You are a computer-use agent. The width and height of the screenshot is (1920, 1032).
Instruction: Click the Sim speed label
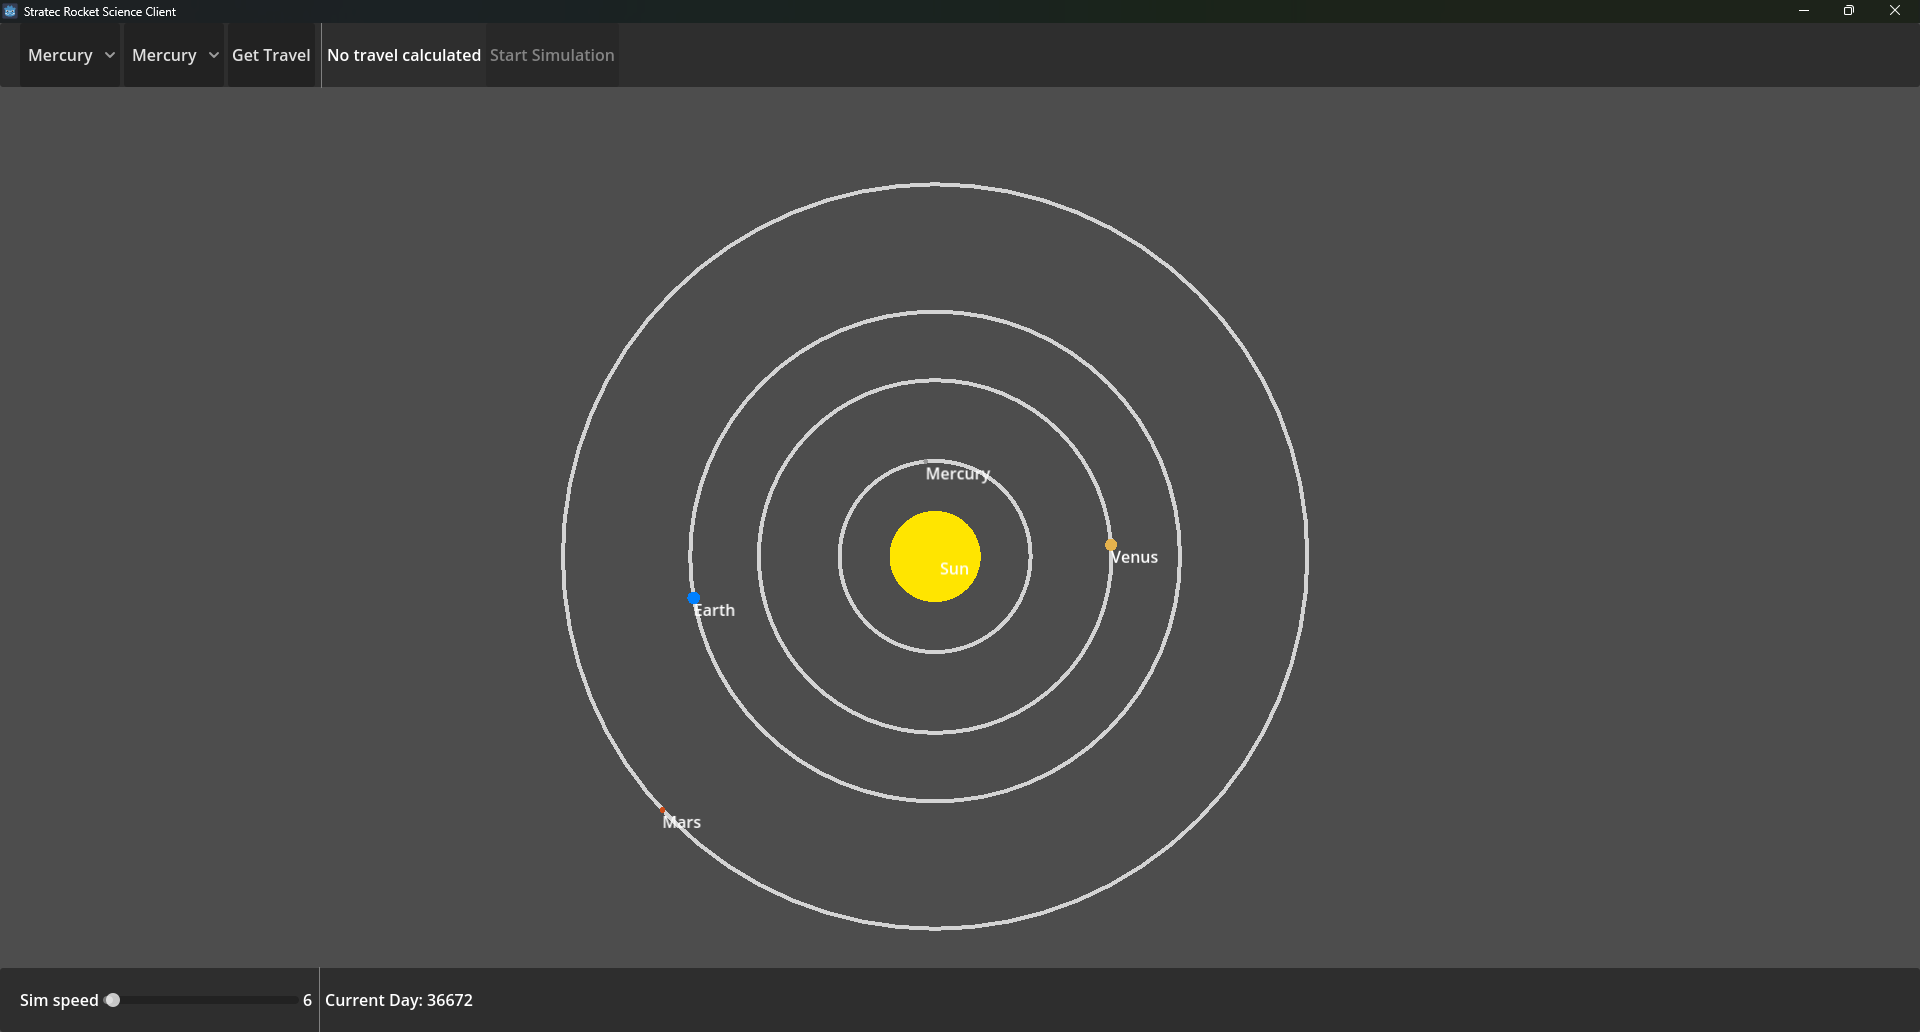coord(59,1000)
